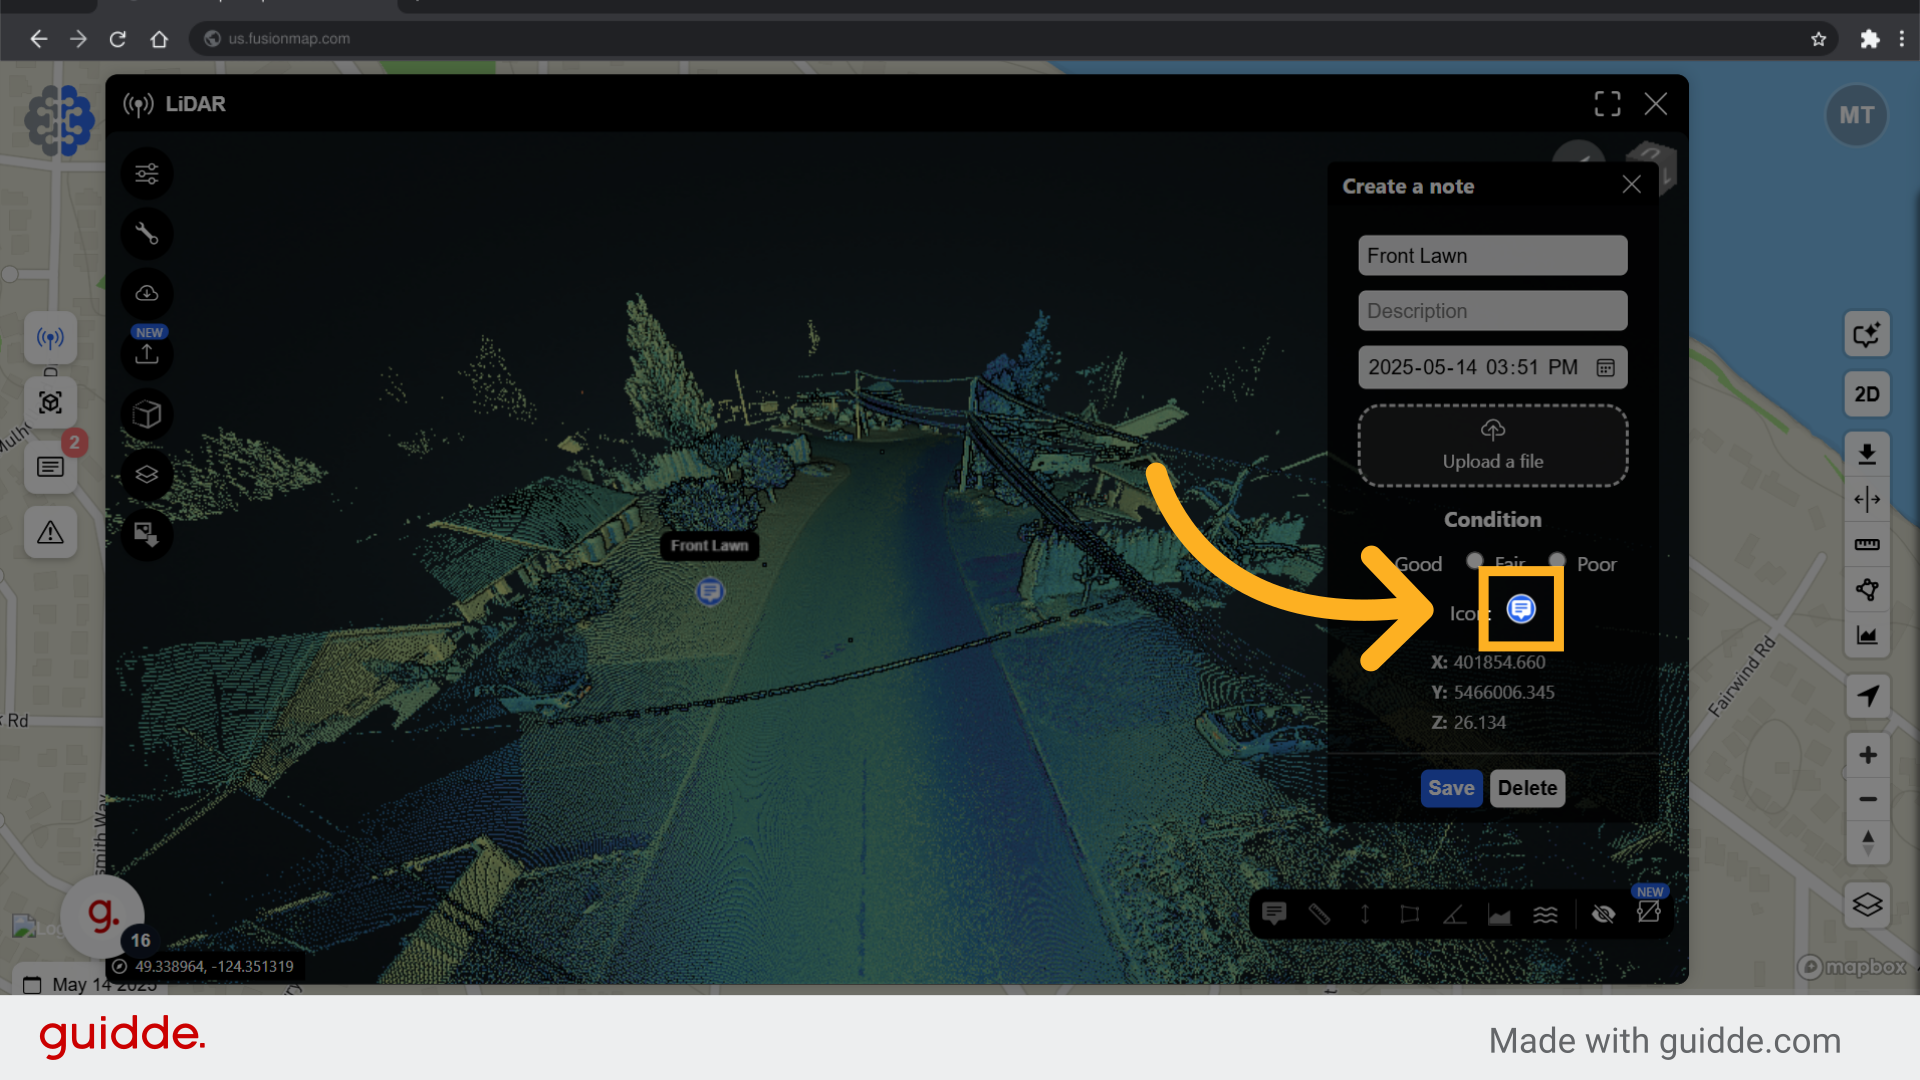This screenshot has width=1920, height=1080.
Task: Open the map elevation chart tool
Action: tap(1866, 635)
